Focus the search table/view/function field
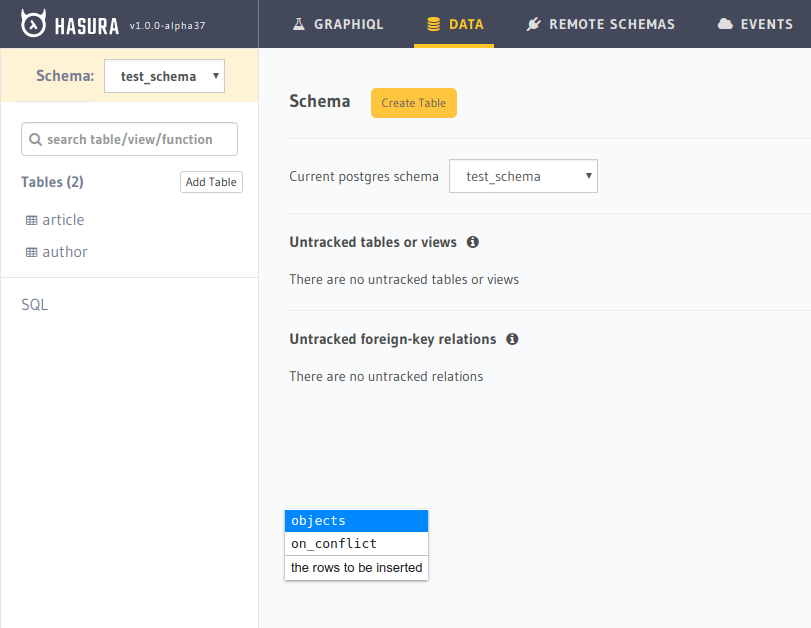 click(129, 139)
